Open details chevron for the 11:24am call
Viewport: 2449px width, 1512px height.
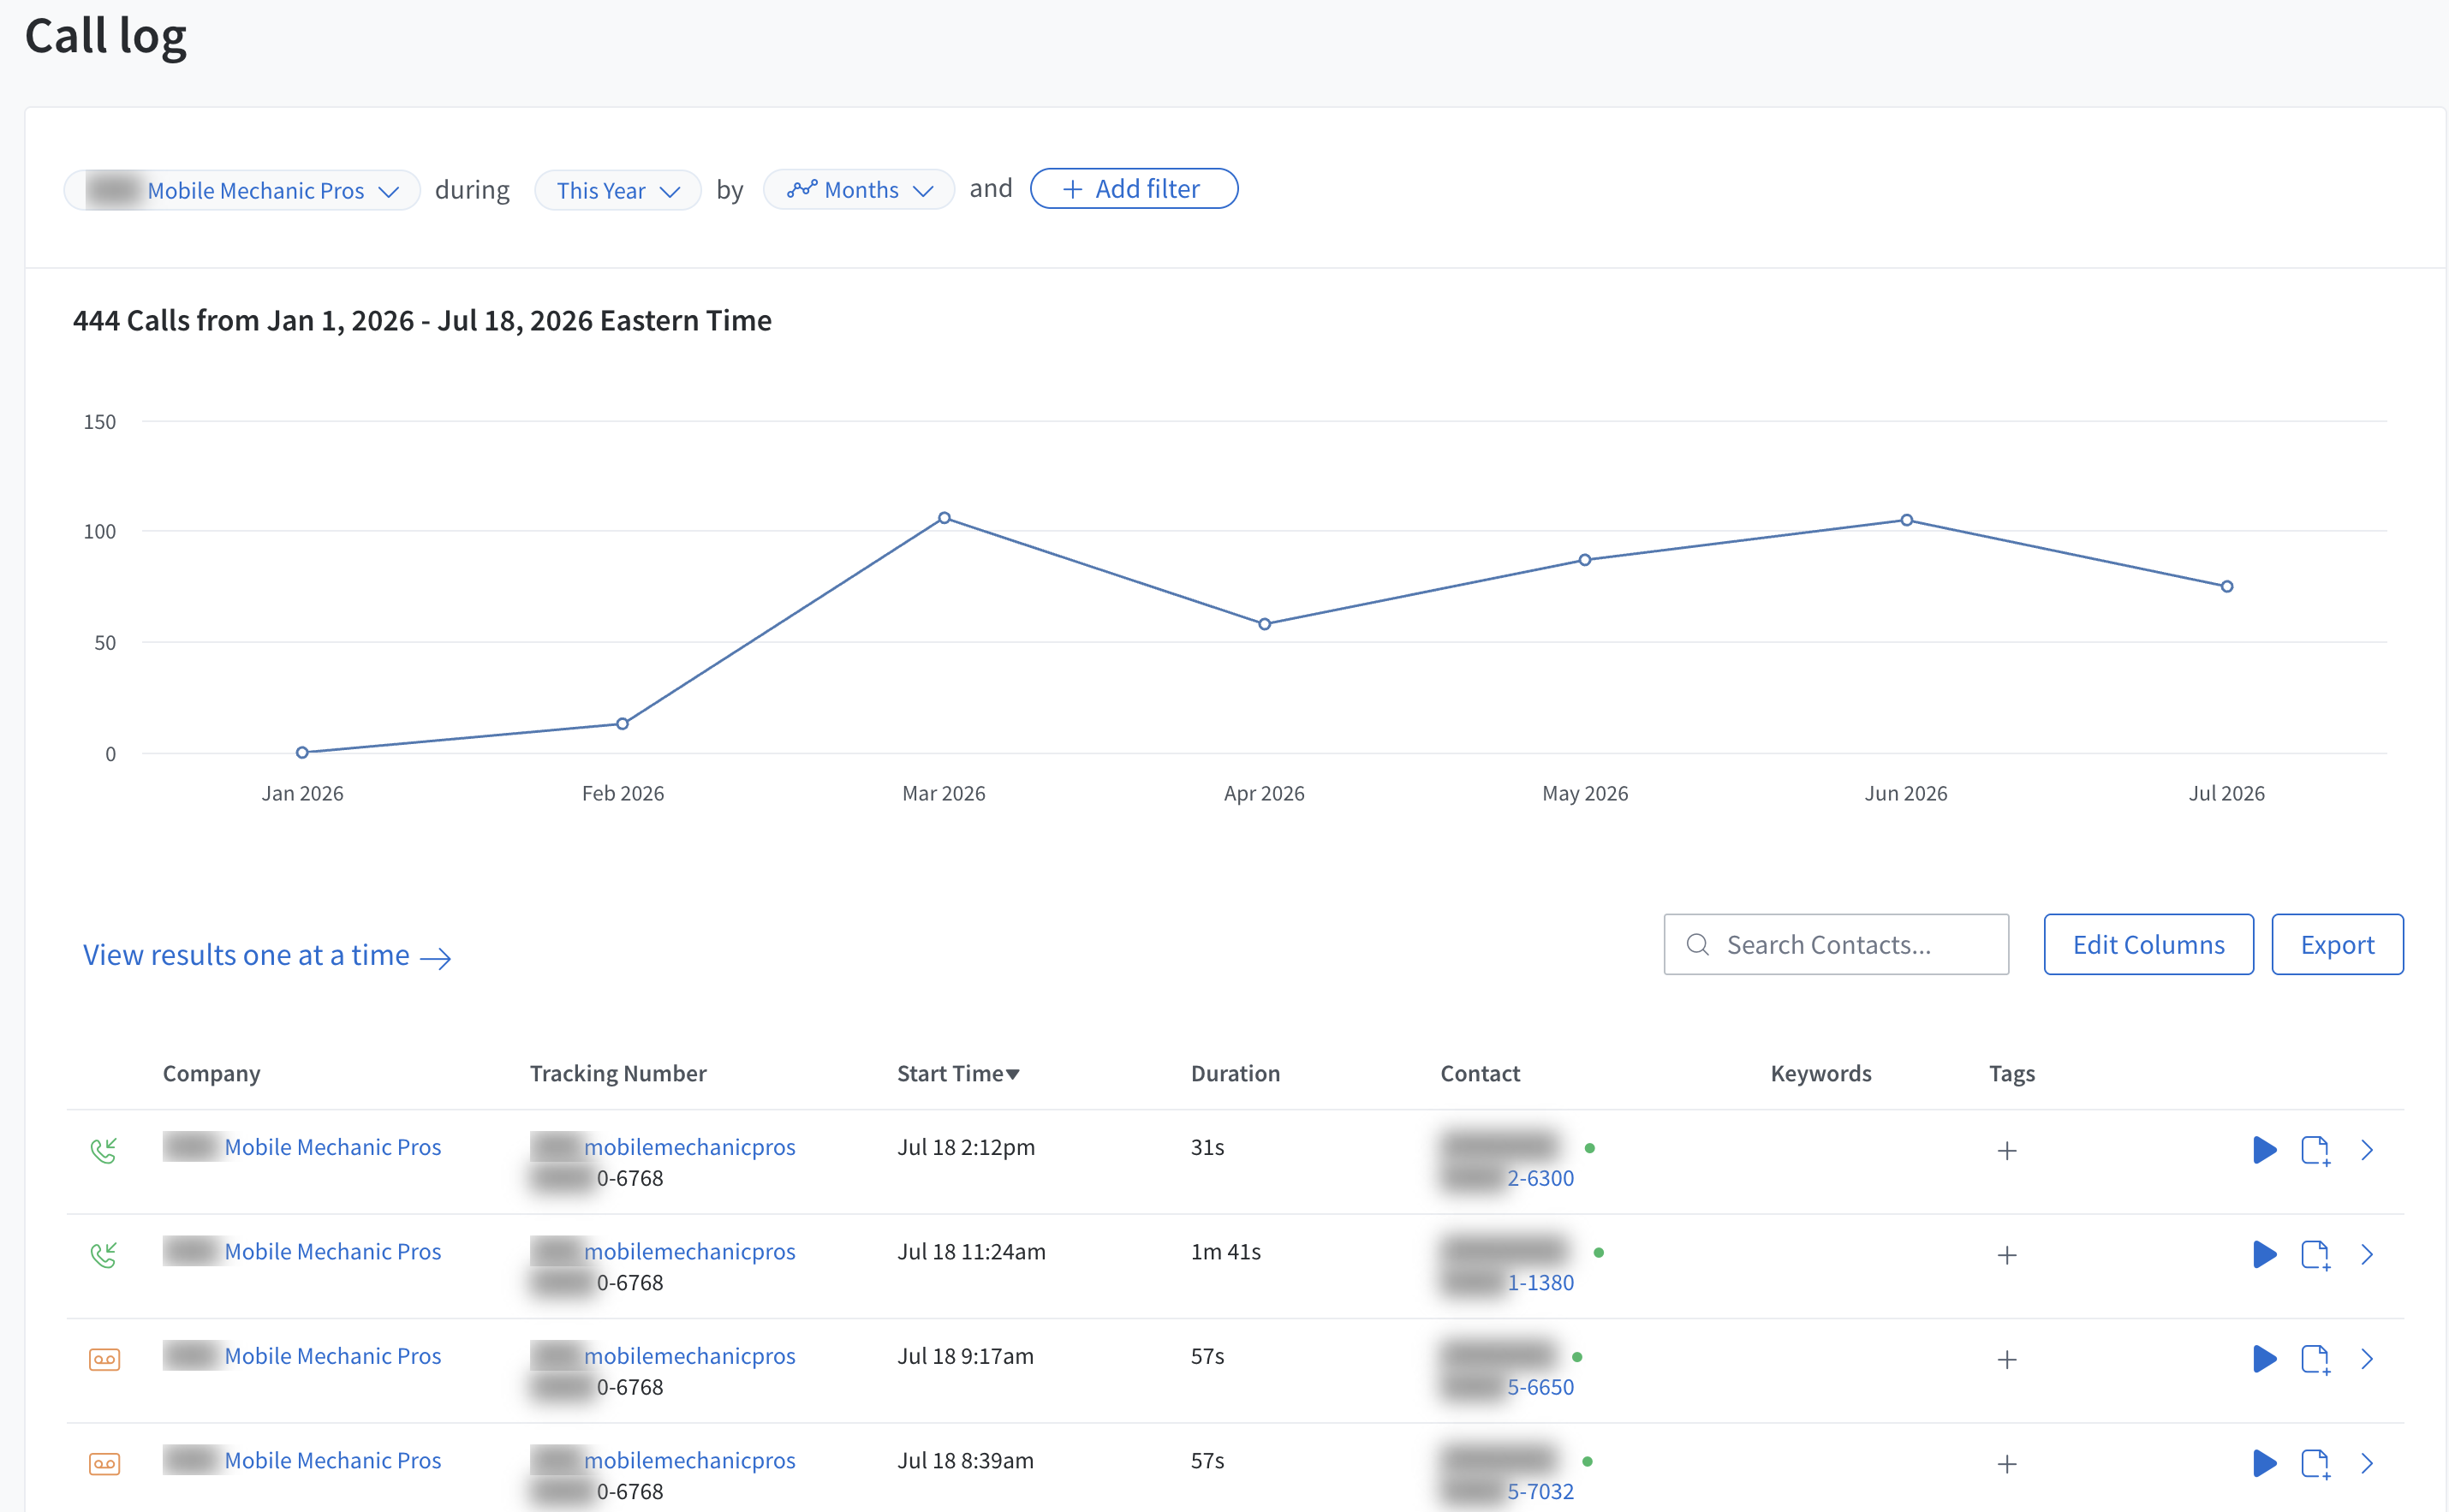click(x=2367, y=1255)
